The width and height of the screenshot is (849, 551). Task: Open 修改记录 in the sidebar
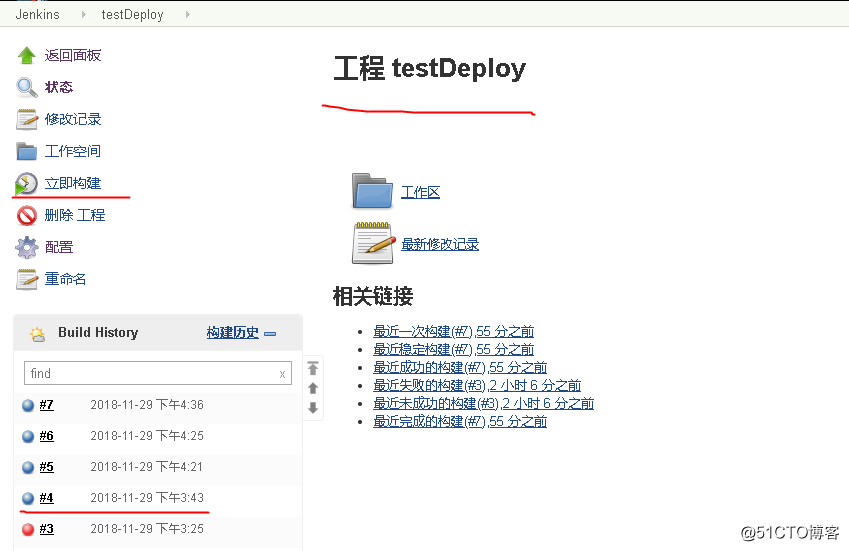[73, 119]
